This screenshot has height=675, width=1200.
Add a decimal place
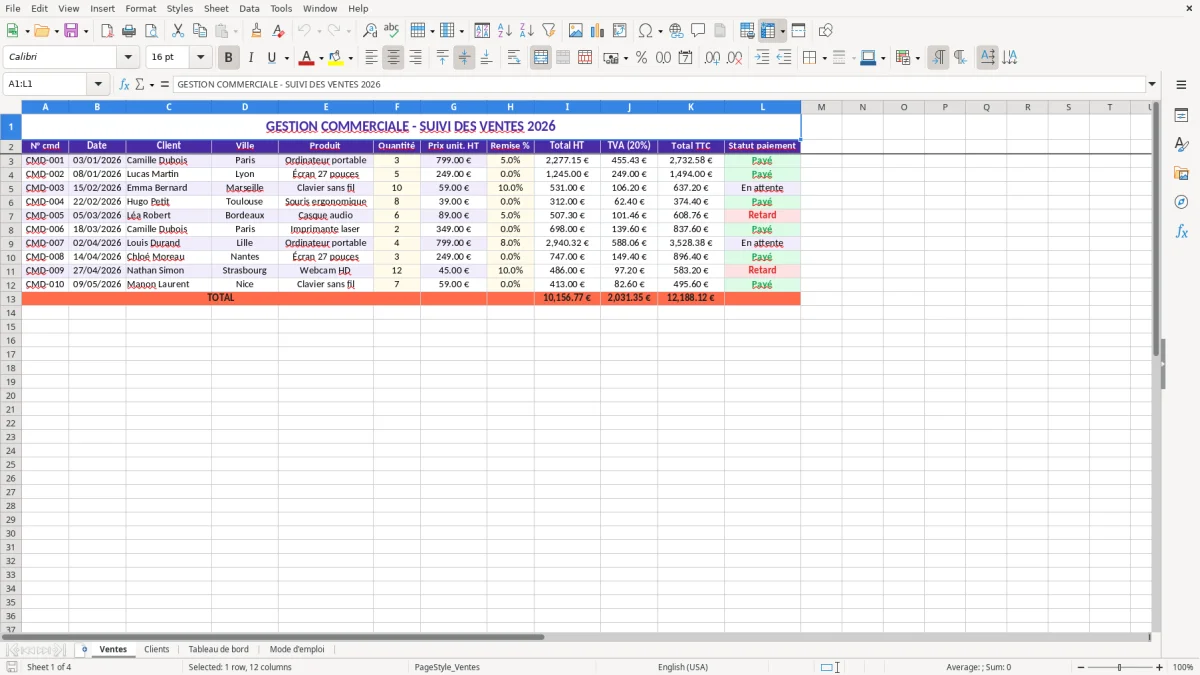click(713, 58)
